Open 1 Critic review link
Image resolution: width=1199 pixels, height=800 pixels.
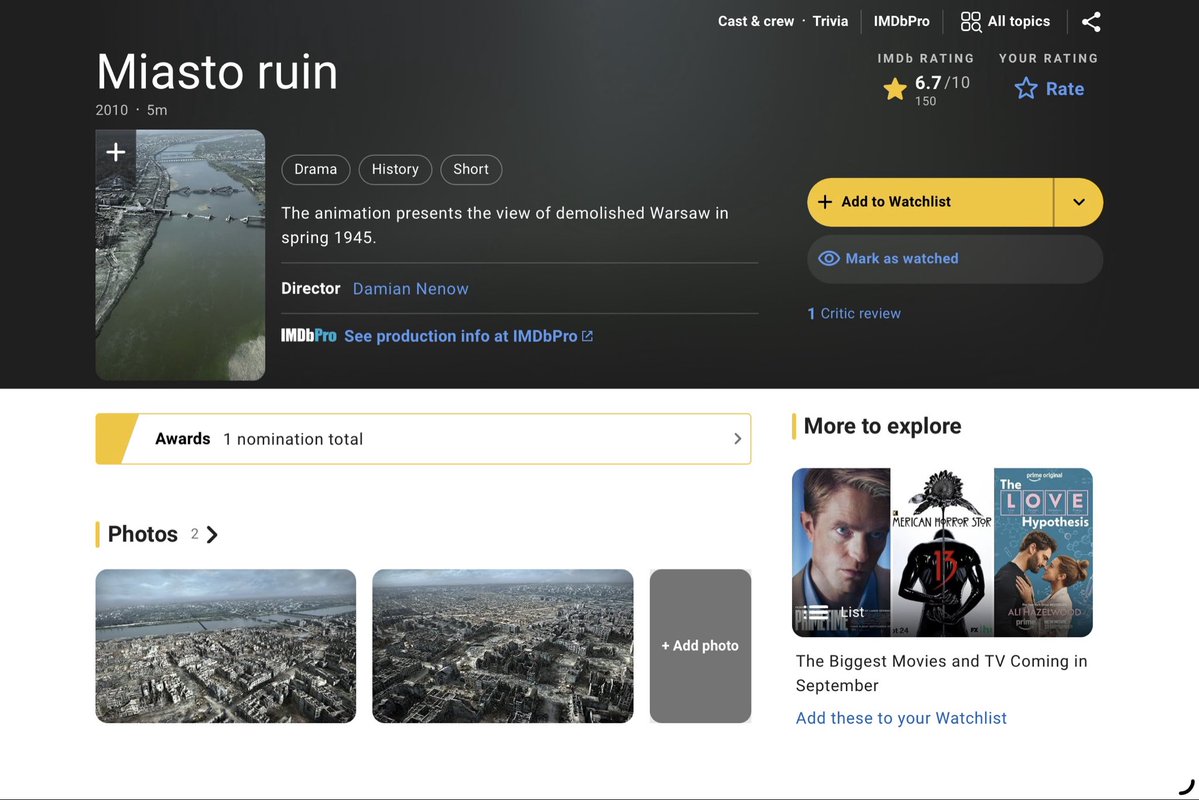tap(854, 313)
